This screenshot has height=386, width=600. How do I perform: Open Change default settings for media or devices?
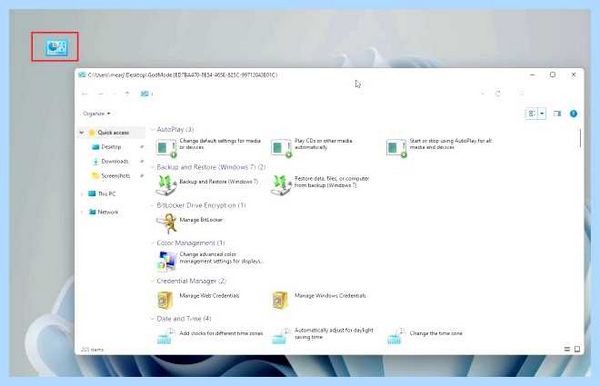[x=209, y=147]
